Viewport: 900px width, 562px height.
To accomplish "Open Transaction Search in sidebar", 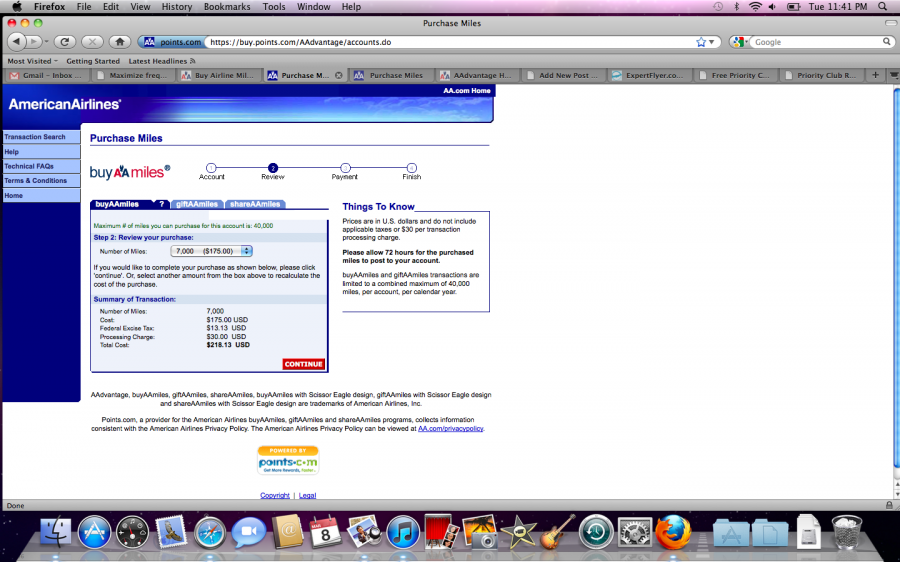I will tap(41, 137).
